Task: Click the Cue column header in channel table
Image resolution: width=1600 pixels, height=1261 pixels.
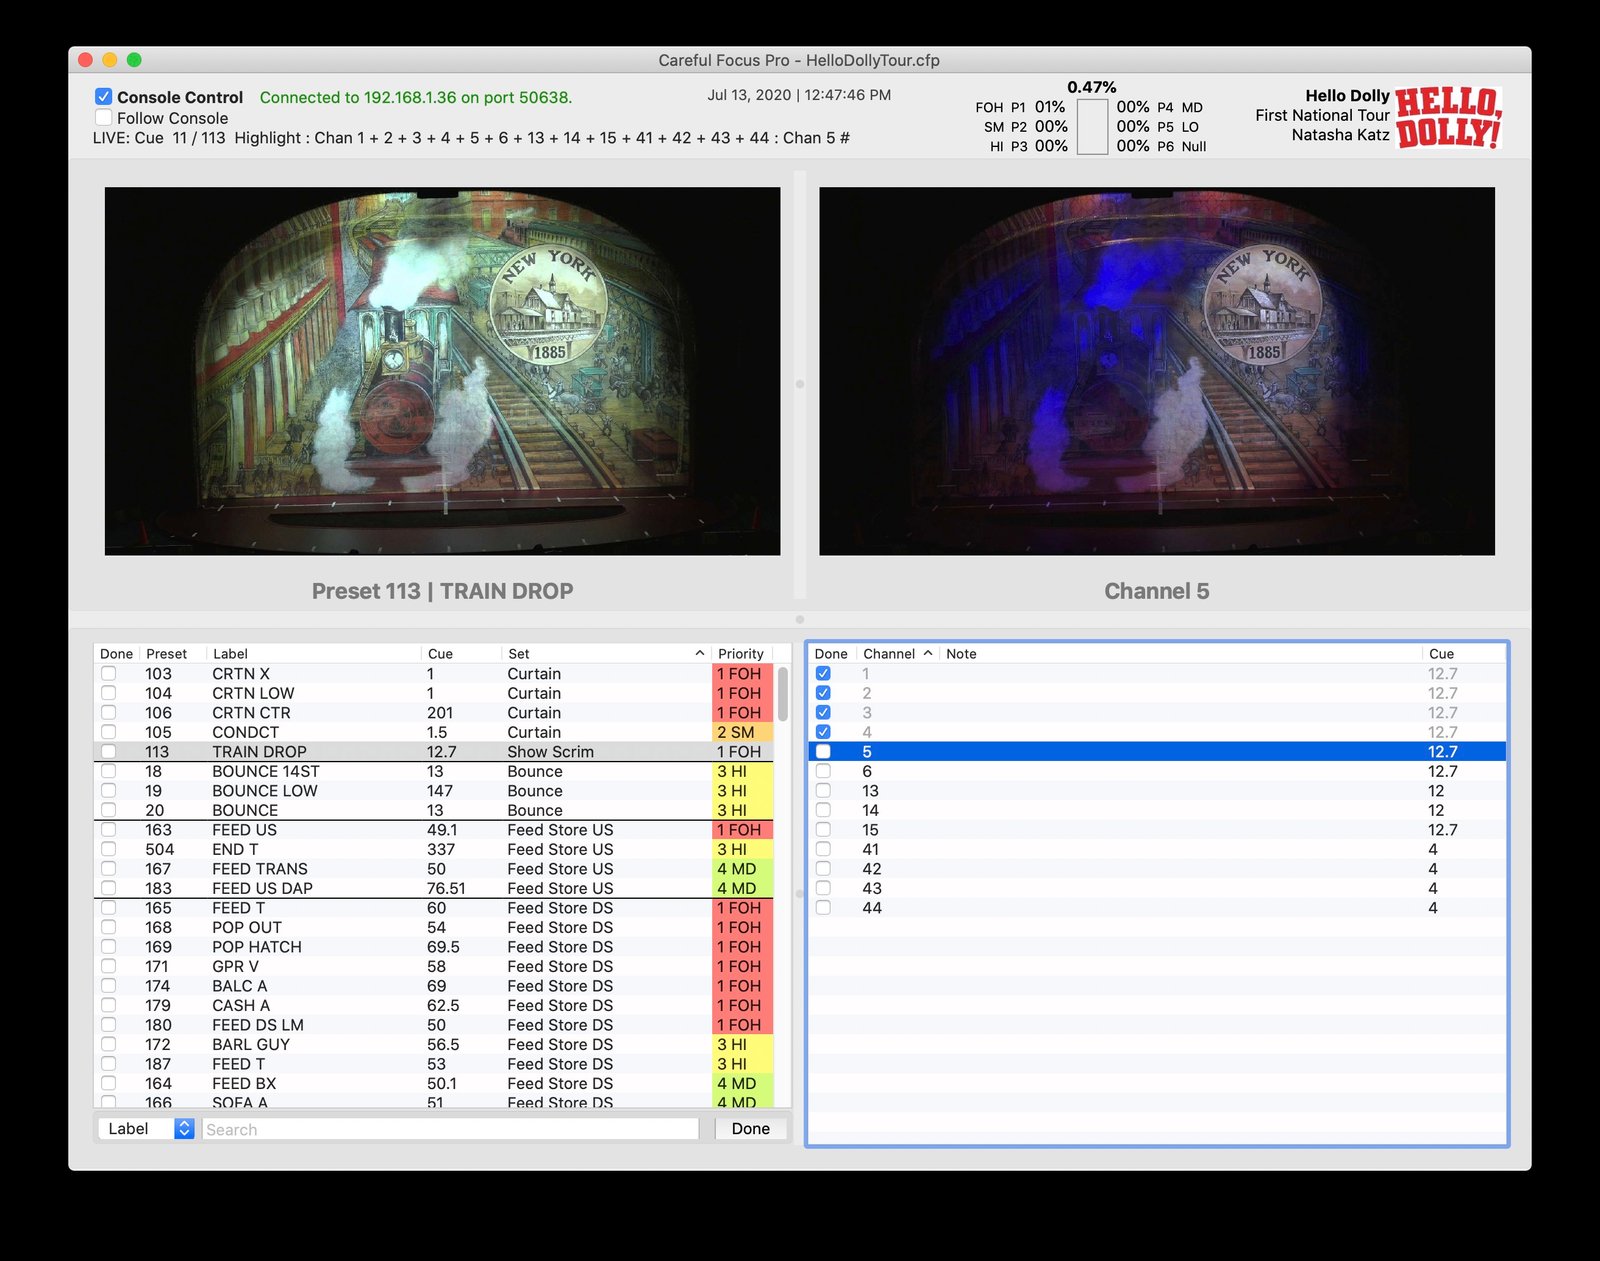Action: (x=1464, y=653)
